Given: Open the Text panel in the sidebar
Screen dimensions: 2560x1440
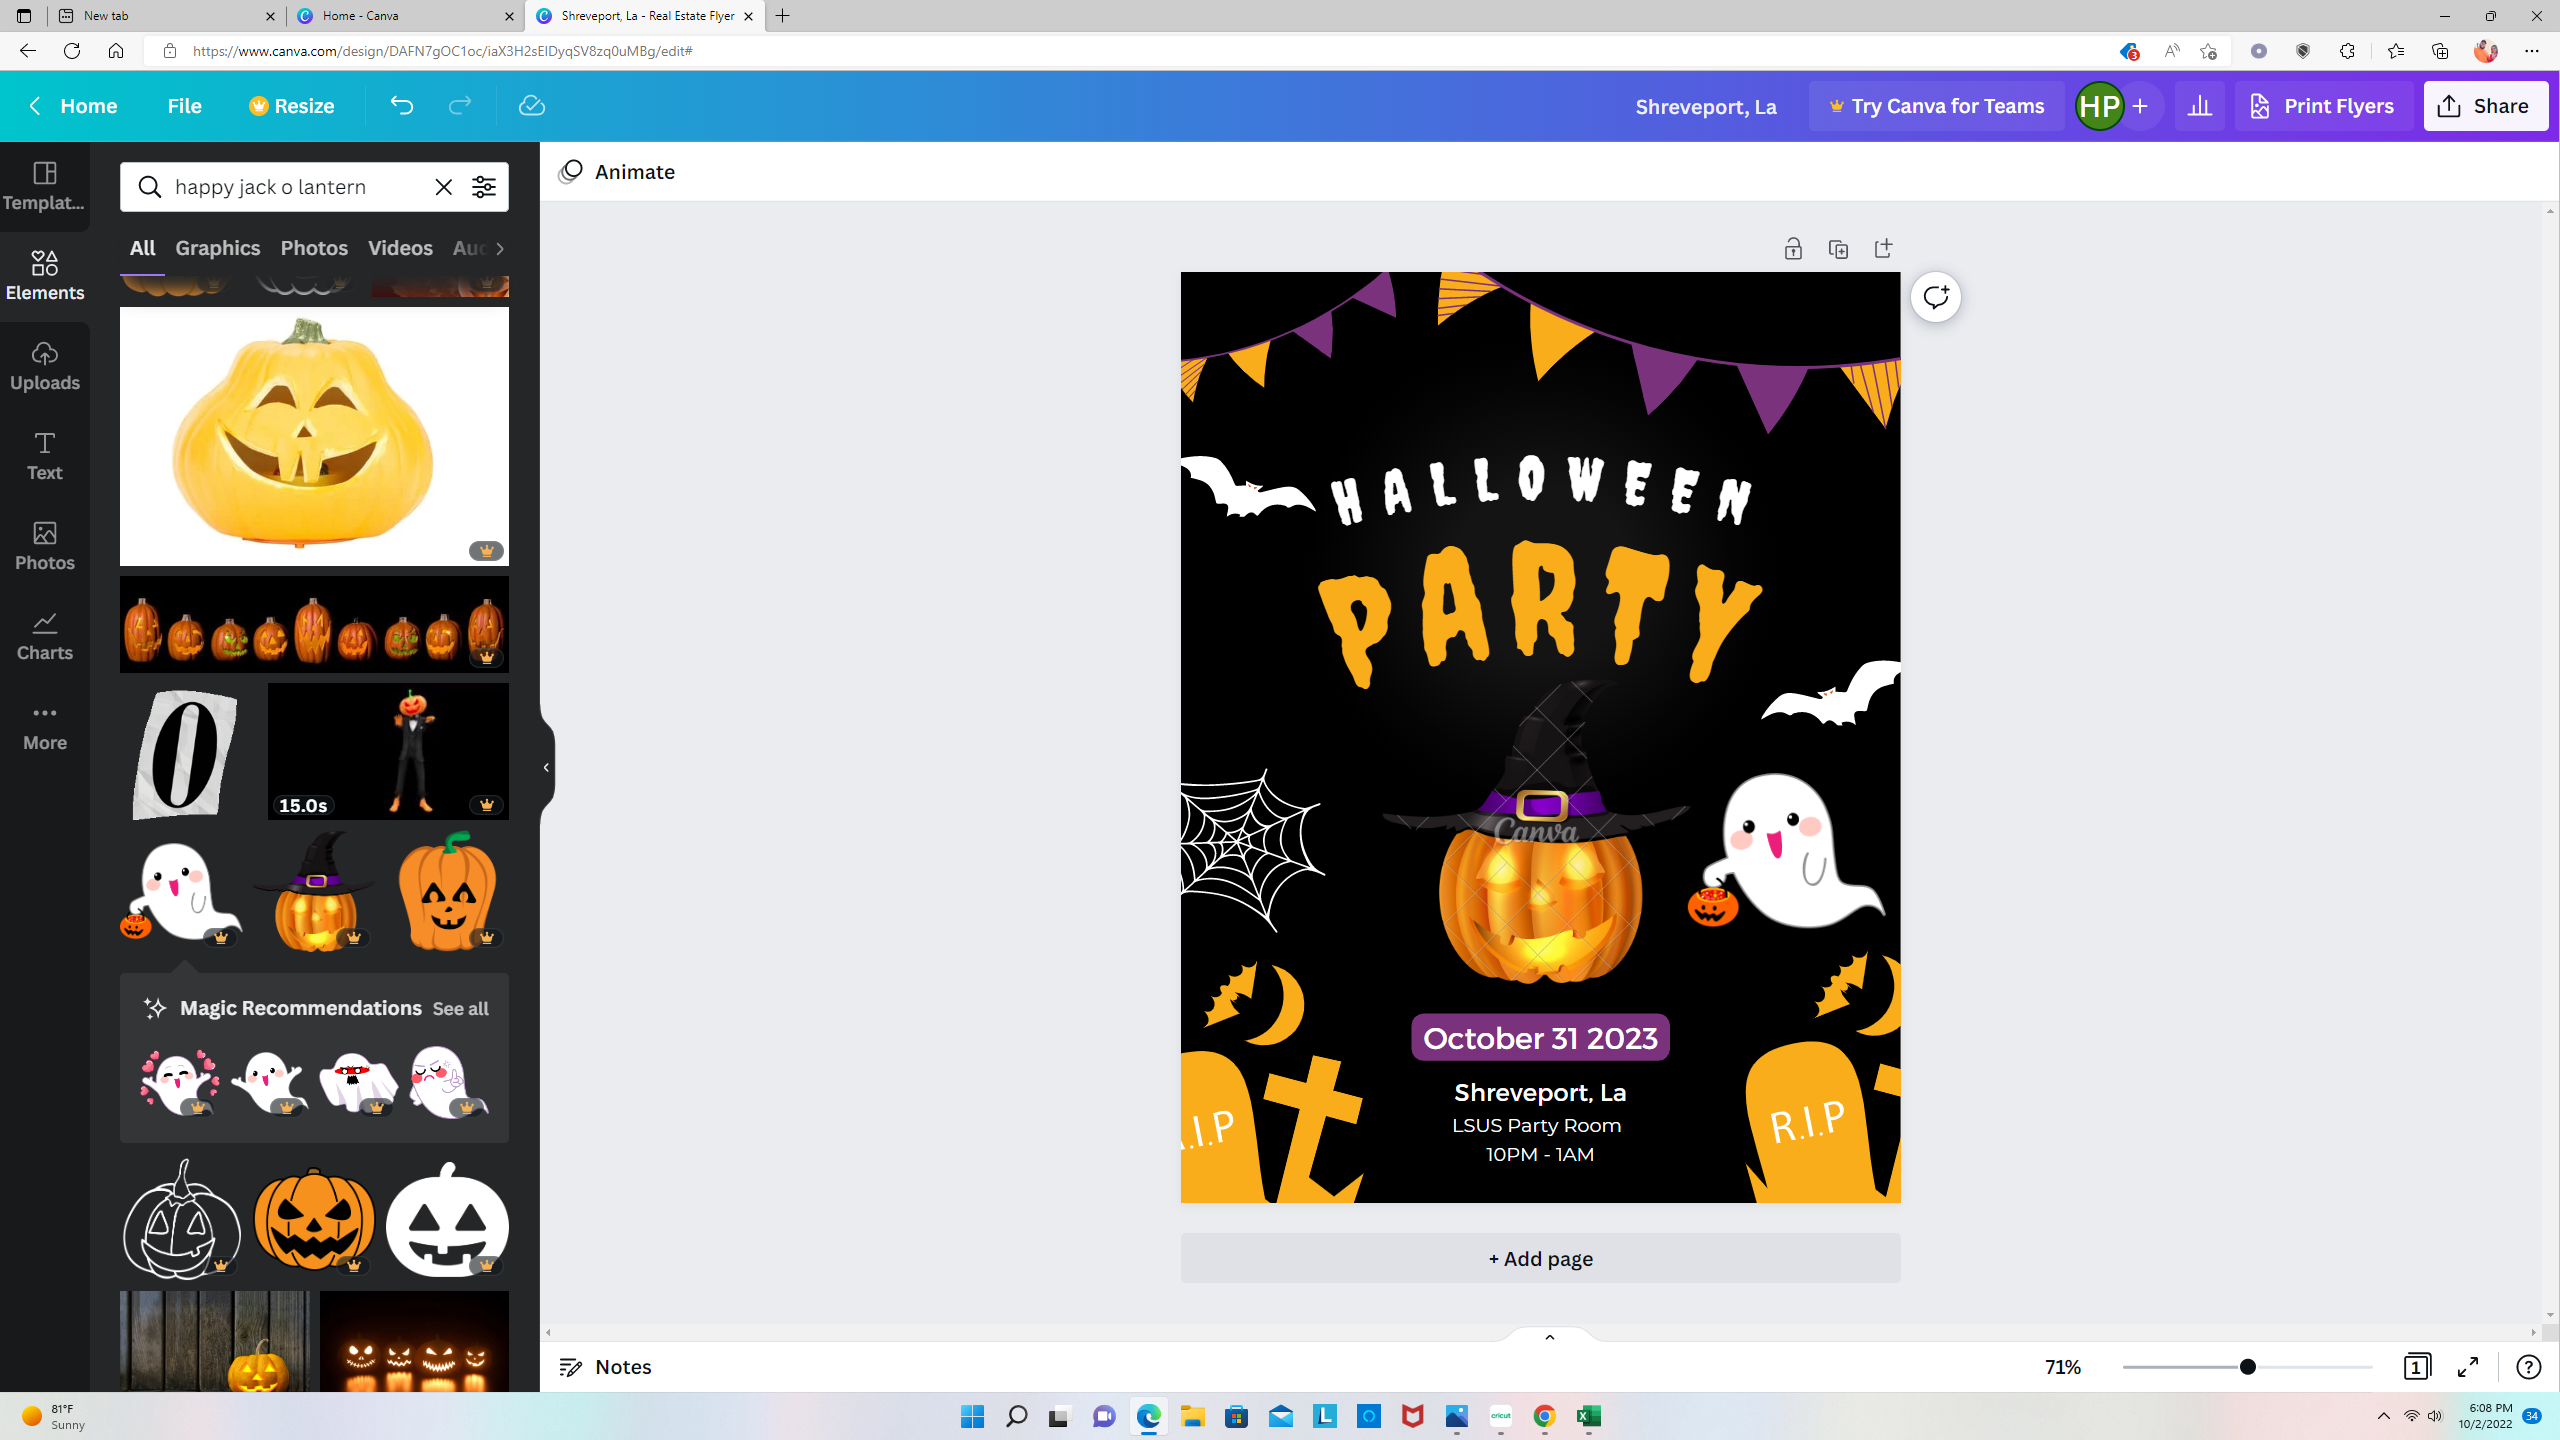Looking at the screenshot, I should point(44,455).
